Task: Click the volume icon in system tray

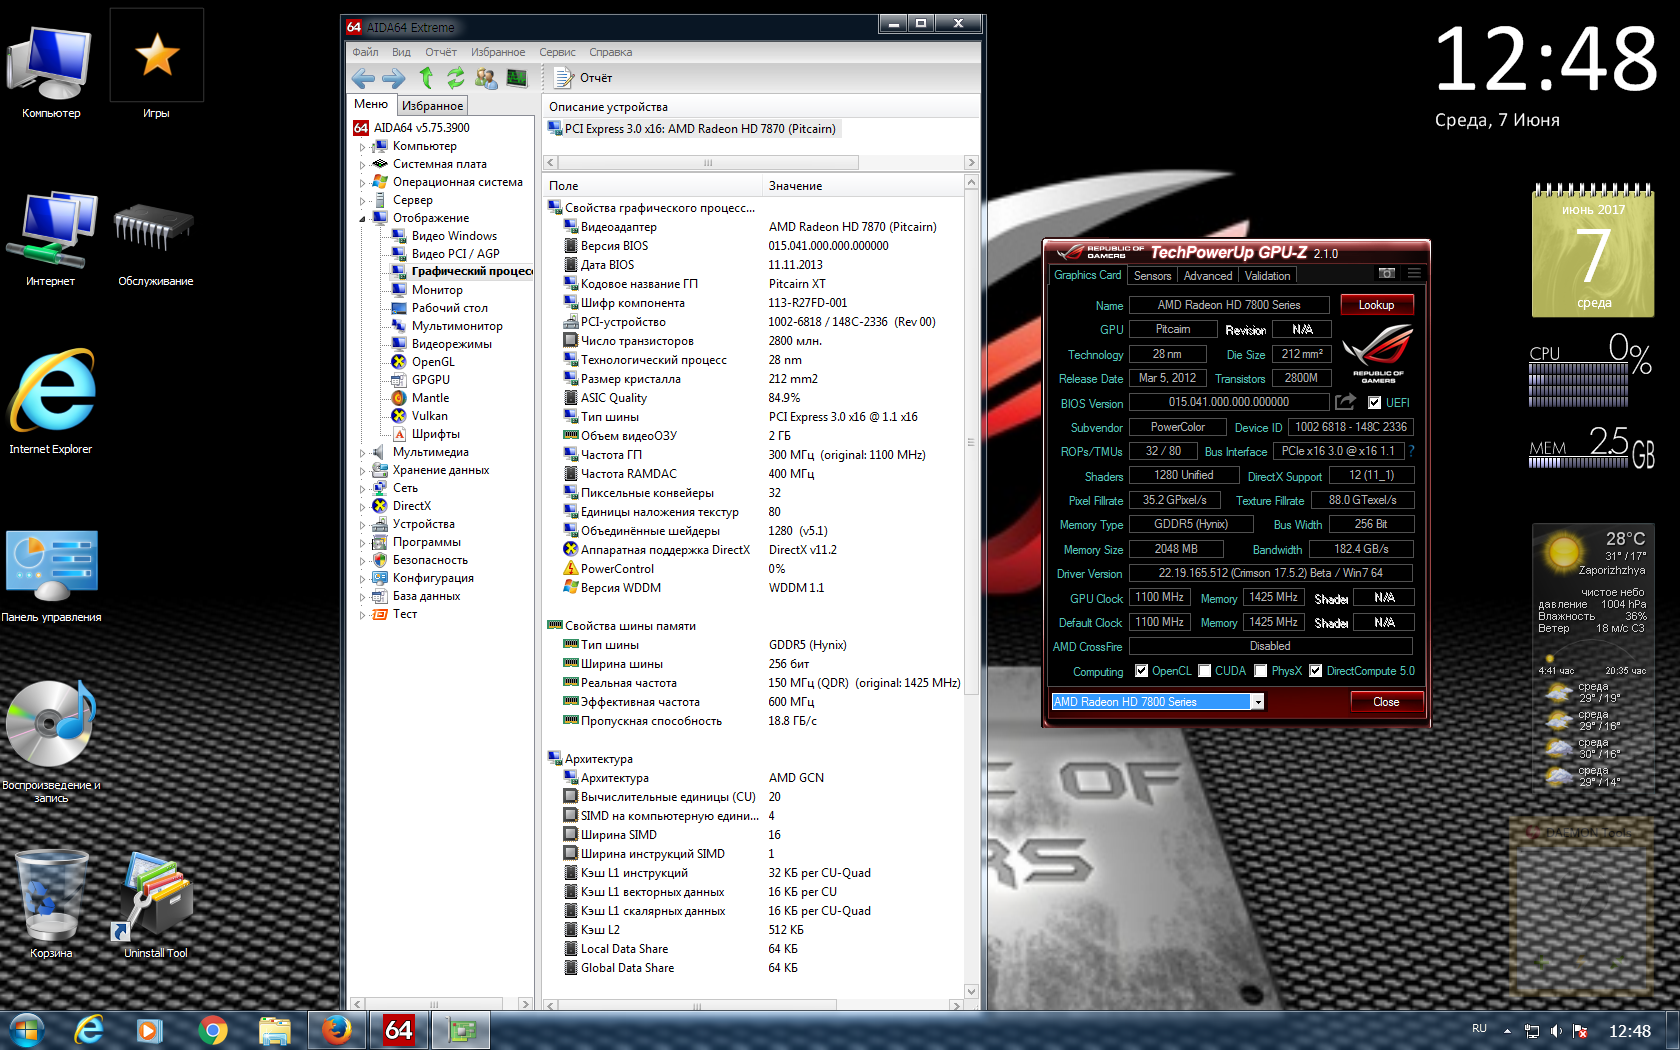Action: (1556, 1031)
